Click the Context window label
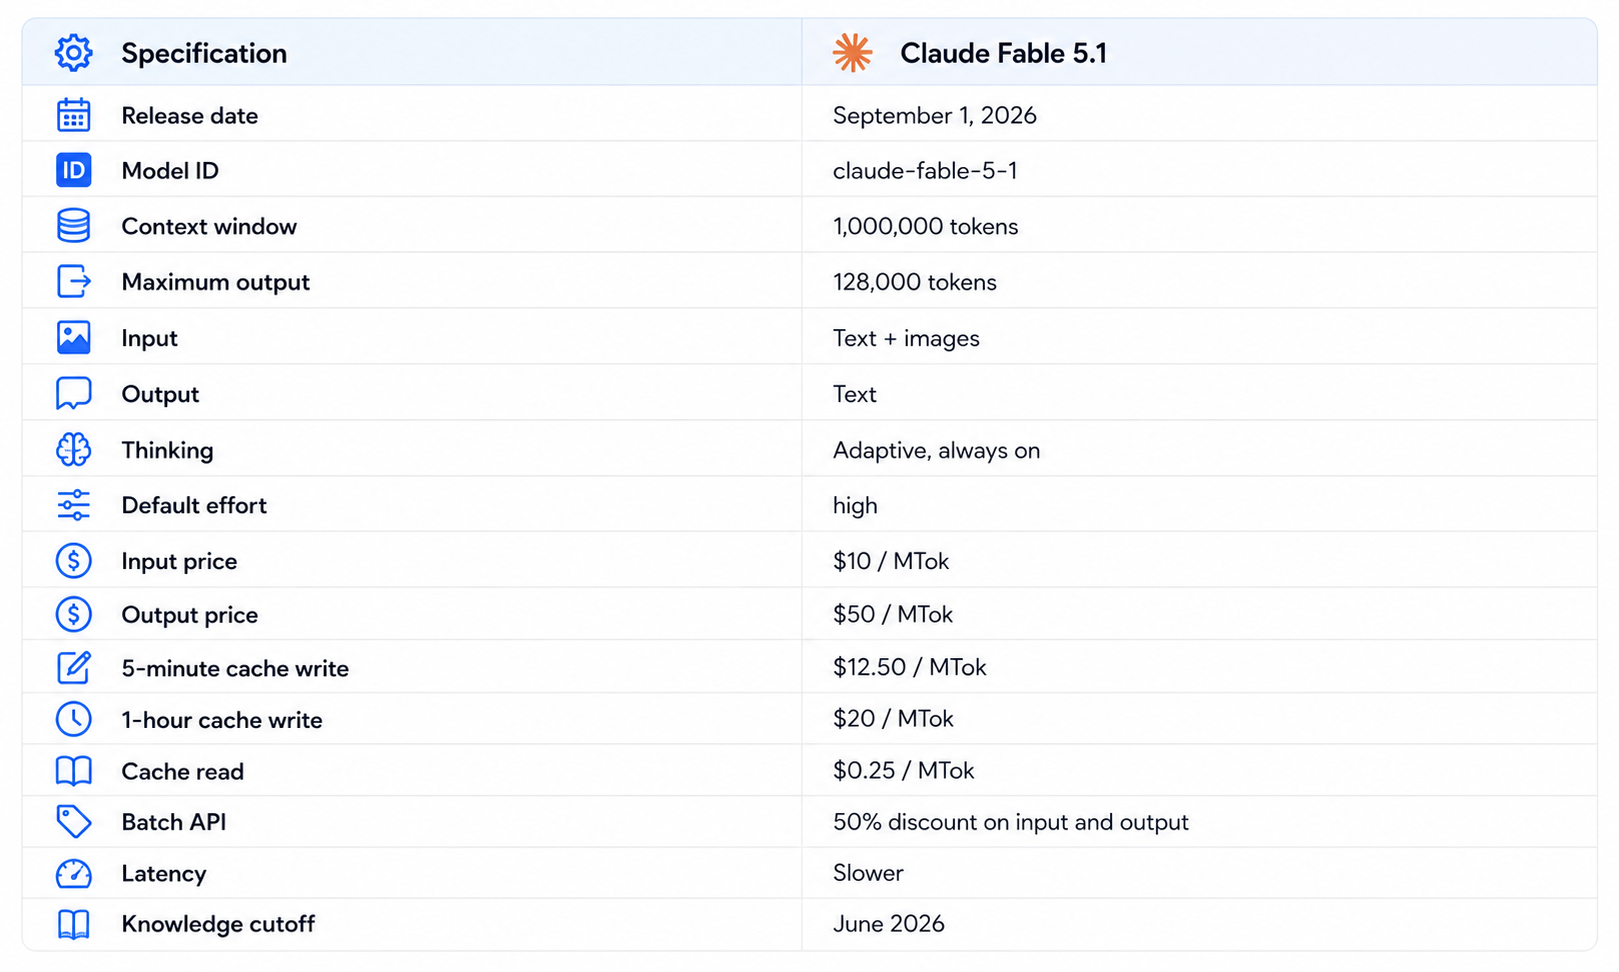Viewport: 1619px width, 972px height. pyautogui.click(x=209, y=227)
